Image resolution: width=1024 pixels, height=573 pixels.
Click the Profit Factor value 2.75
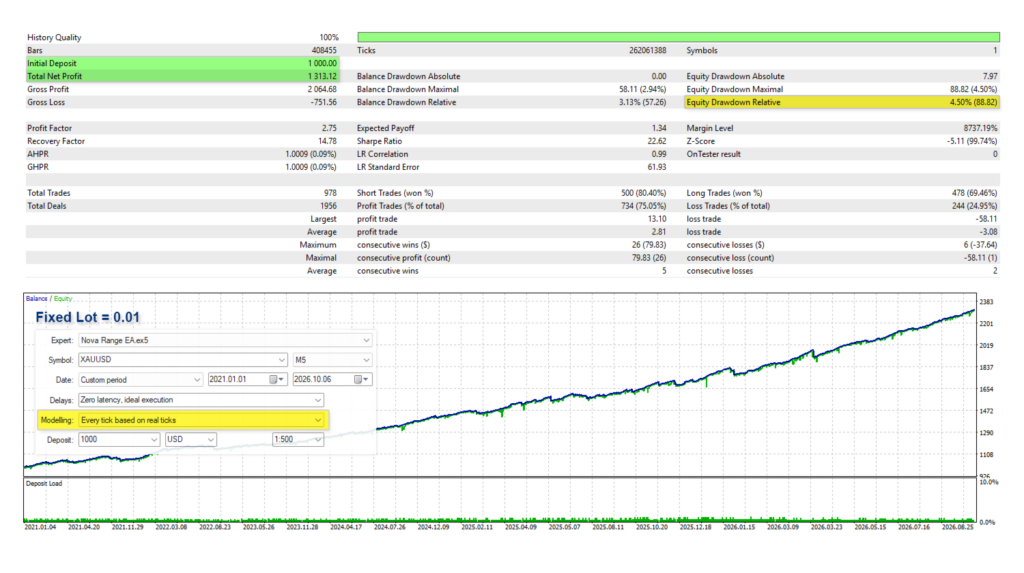click(x=329, y=128)
